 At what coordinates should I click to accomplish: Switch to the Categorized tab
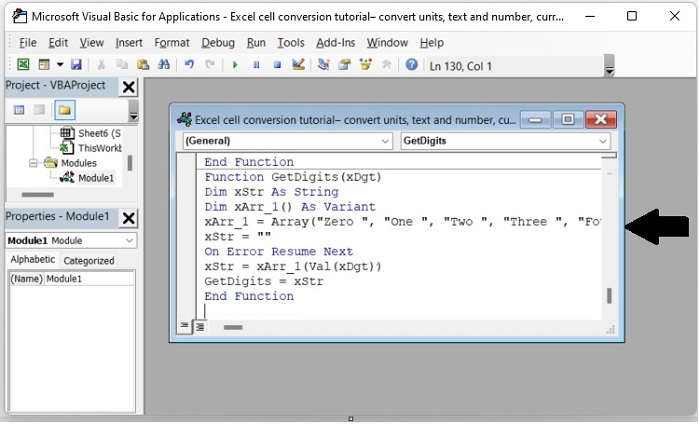coord(89,261)
